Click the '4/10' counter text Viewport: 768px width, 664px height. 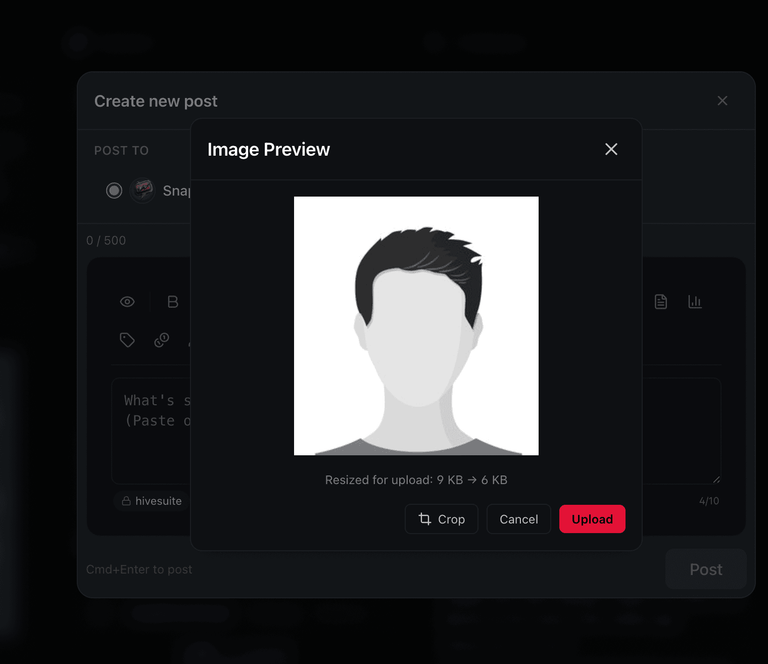709,501
